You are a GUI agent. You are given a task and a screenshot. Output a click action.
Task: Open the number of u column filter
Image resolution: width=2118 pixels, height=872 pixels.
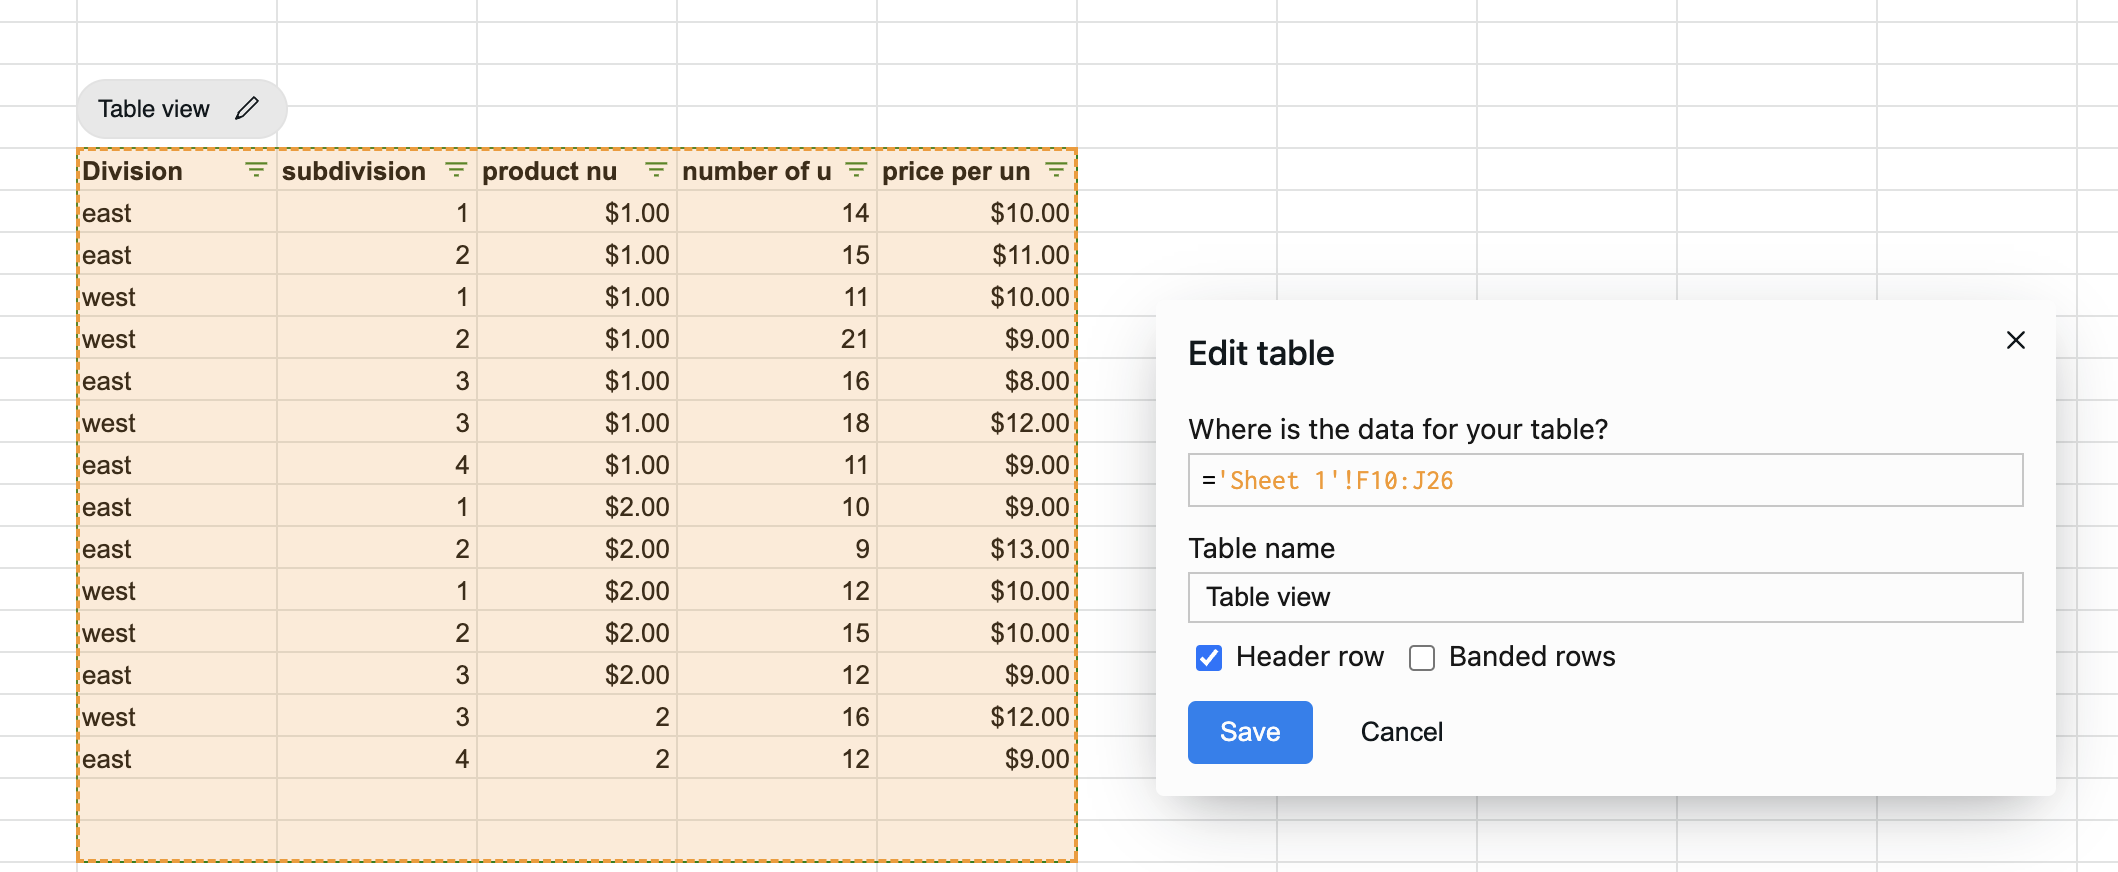(x=856, y=170)
